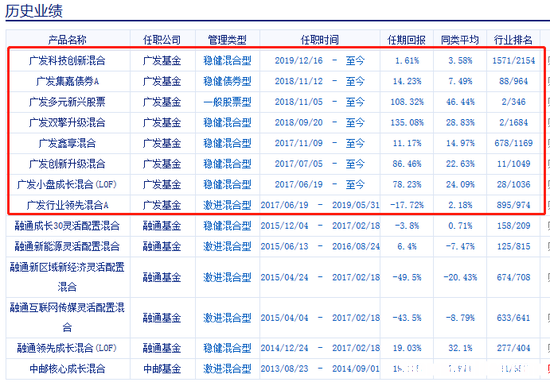Open the 广发创新升级混合 fund link
This screenshot has height=386, width=550.
tap(67, 164)
